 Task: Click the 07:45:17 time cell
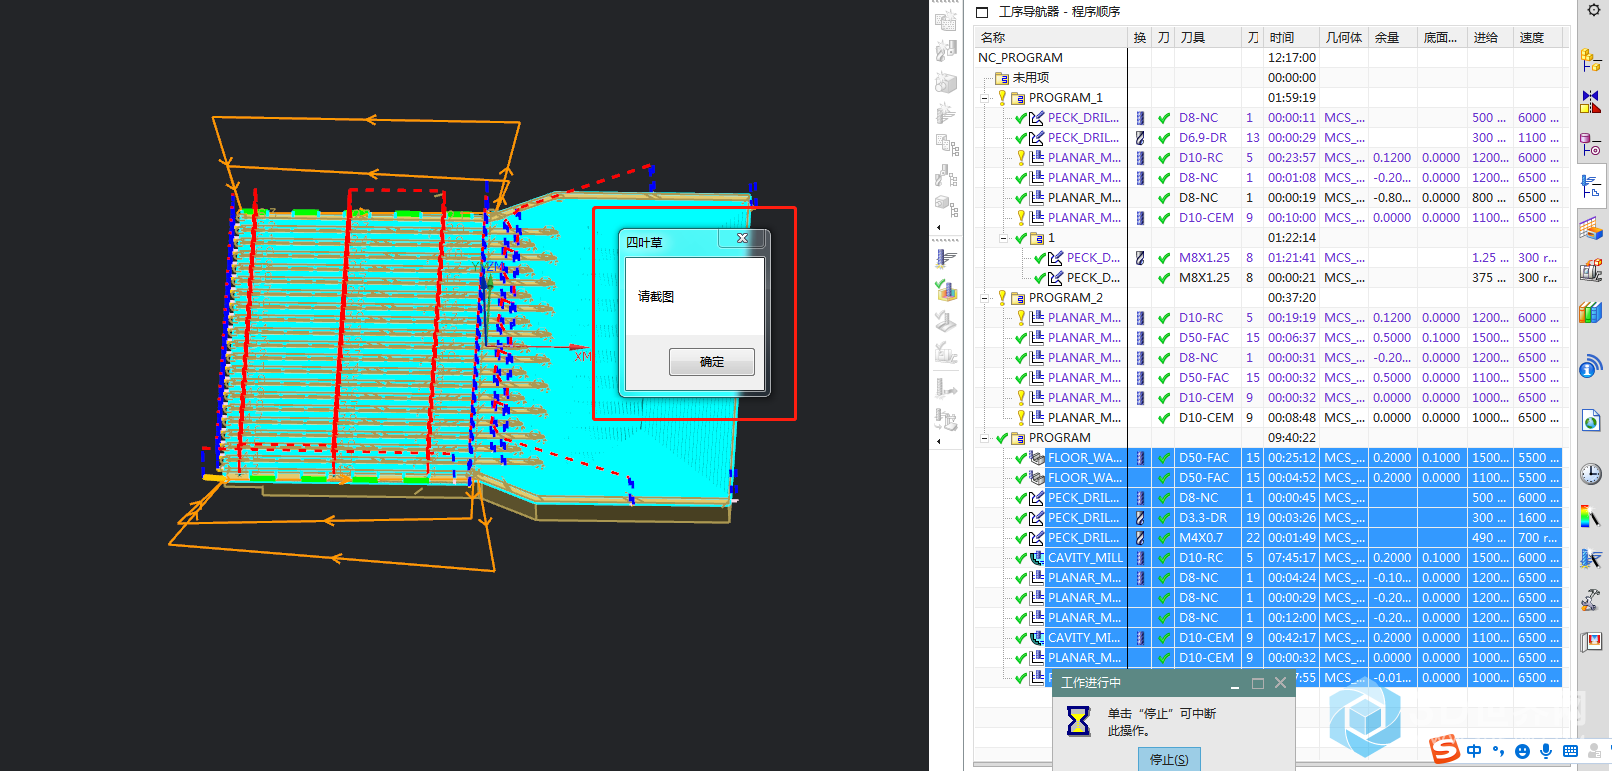click(1292, 558)
